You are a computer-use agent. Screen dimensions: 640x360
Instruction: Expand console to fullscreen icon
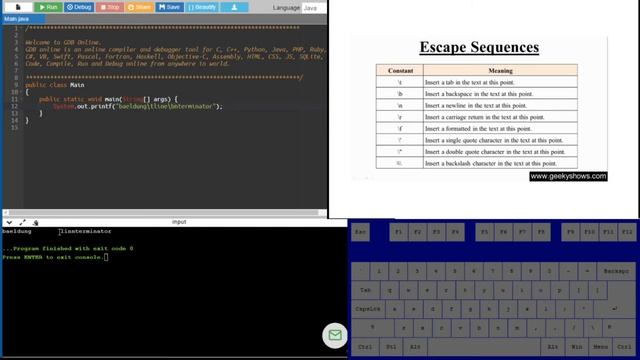point(22,222)
